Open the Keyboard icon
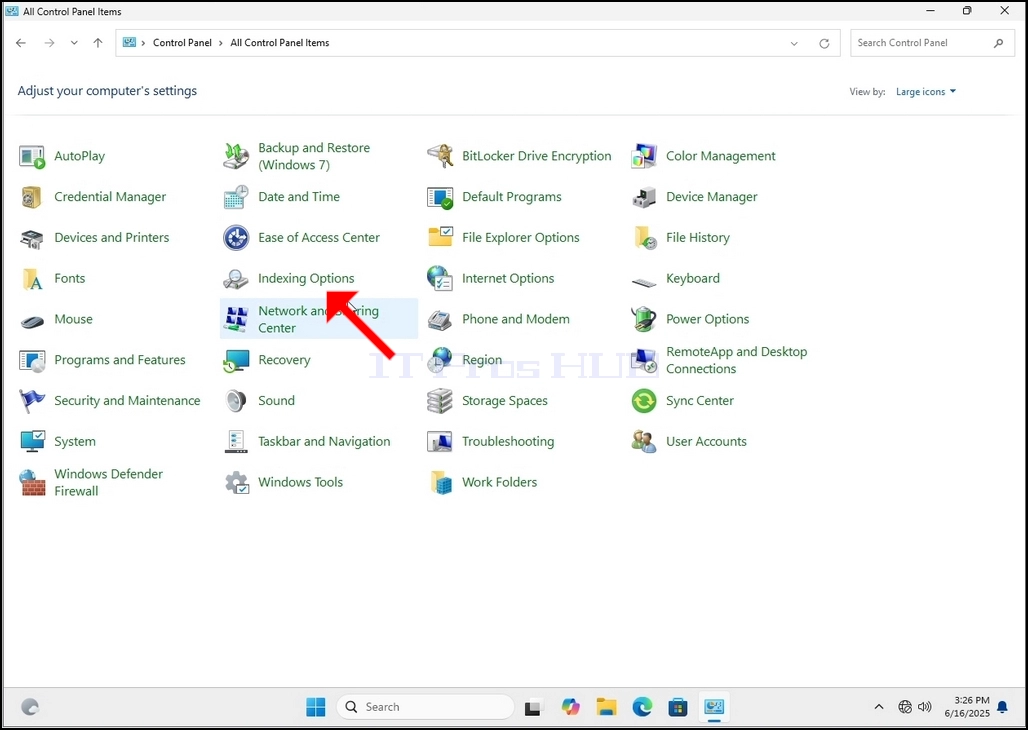The image size is (1028, 730). (x=644, y=282)
